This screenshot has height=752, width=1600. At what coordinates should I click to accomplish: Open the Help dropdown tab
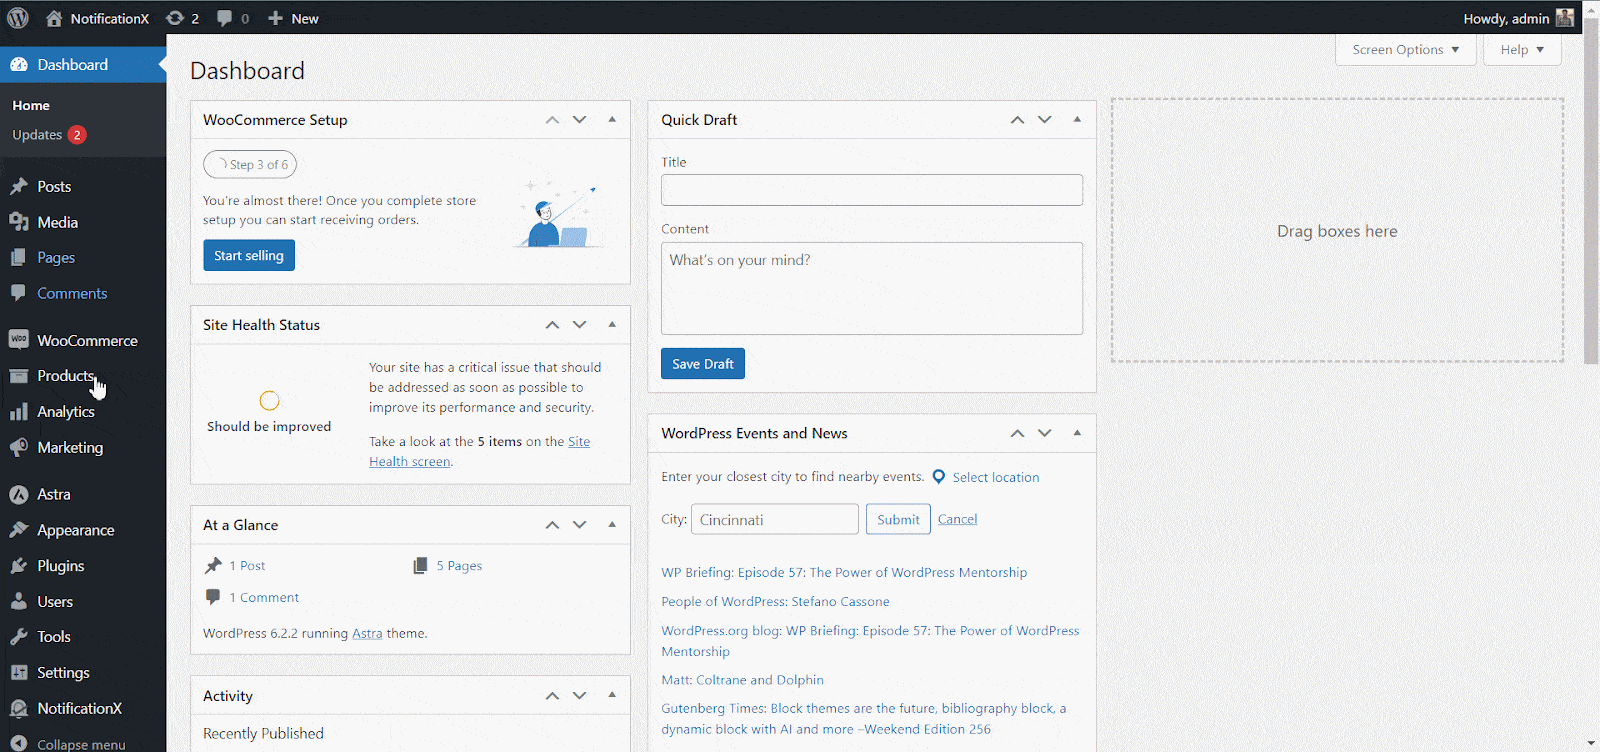1522,49
